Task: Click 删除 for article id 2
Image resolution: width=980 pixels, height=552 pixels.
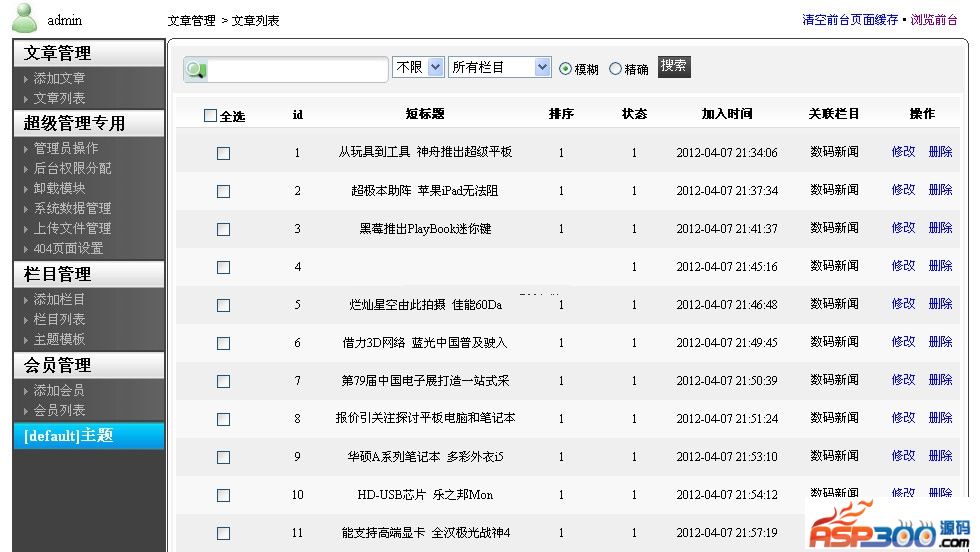Action: 940,190
